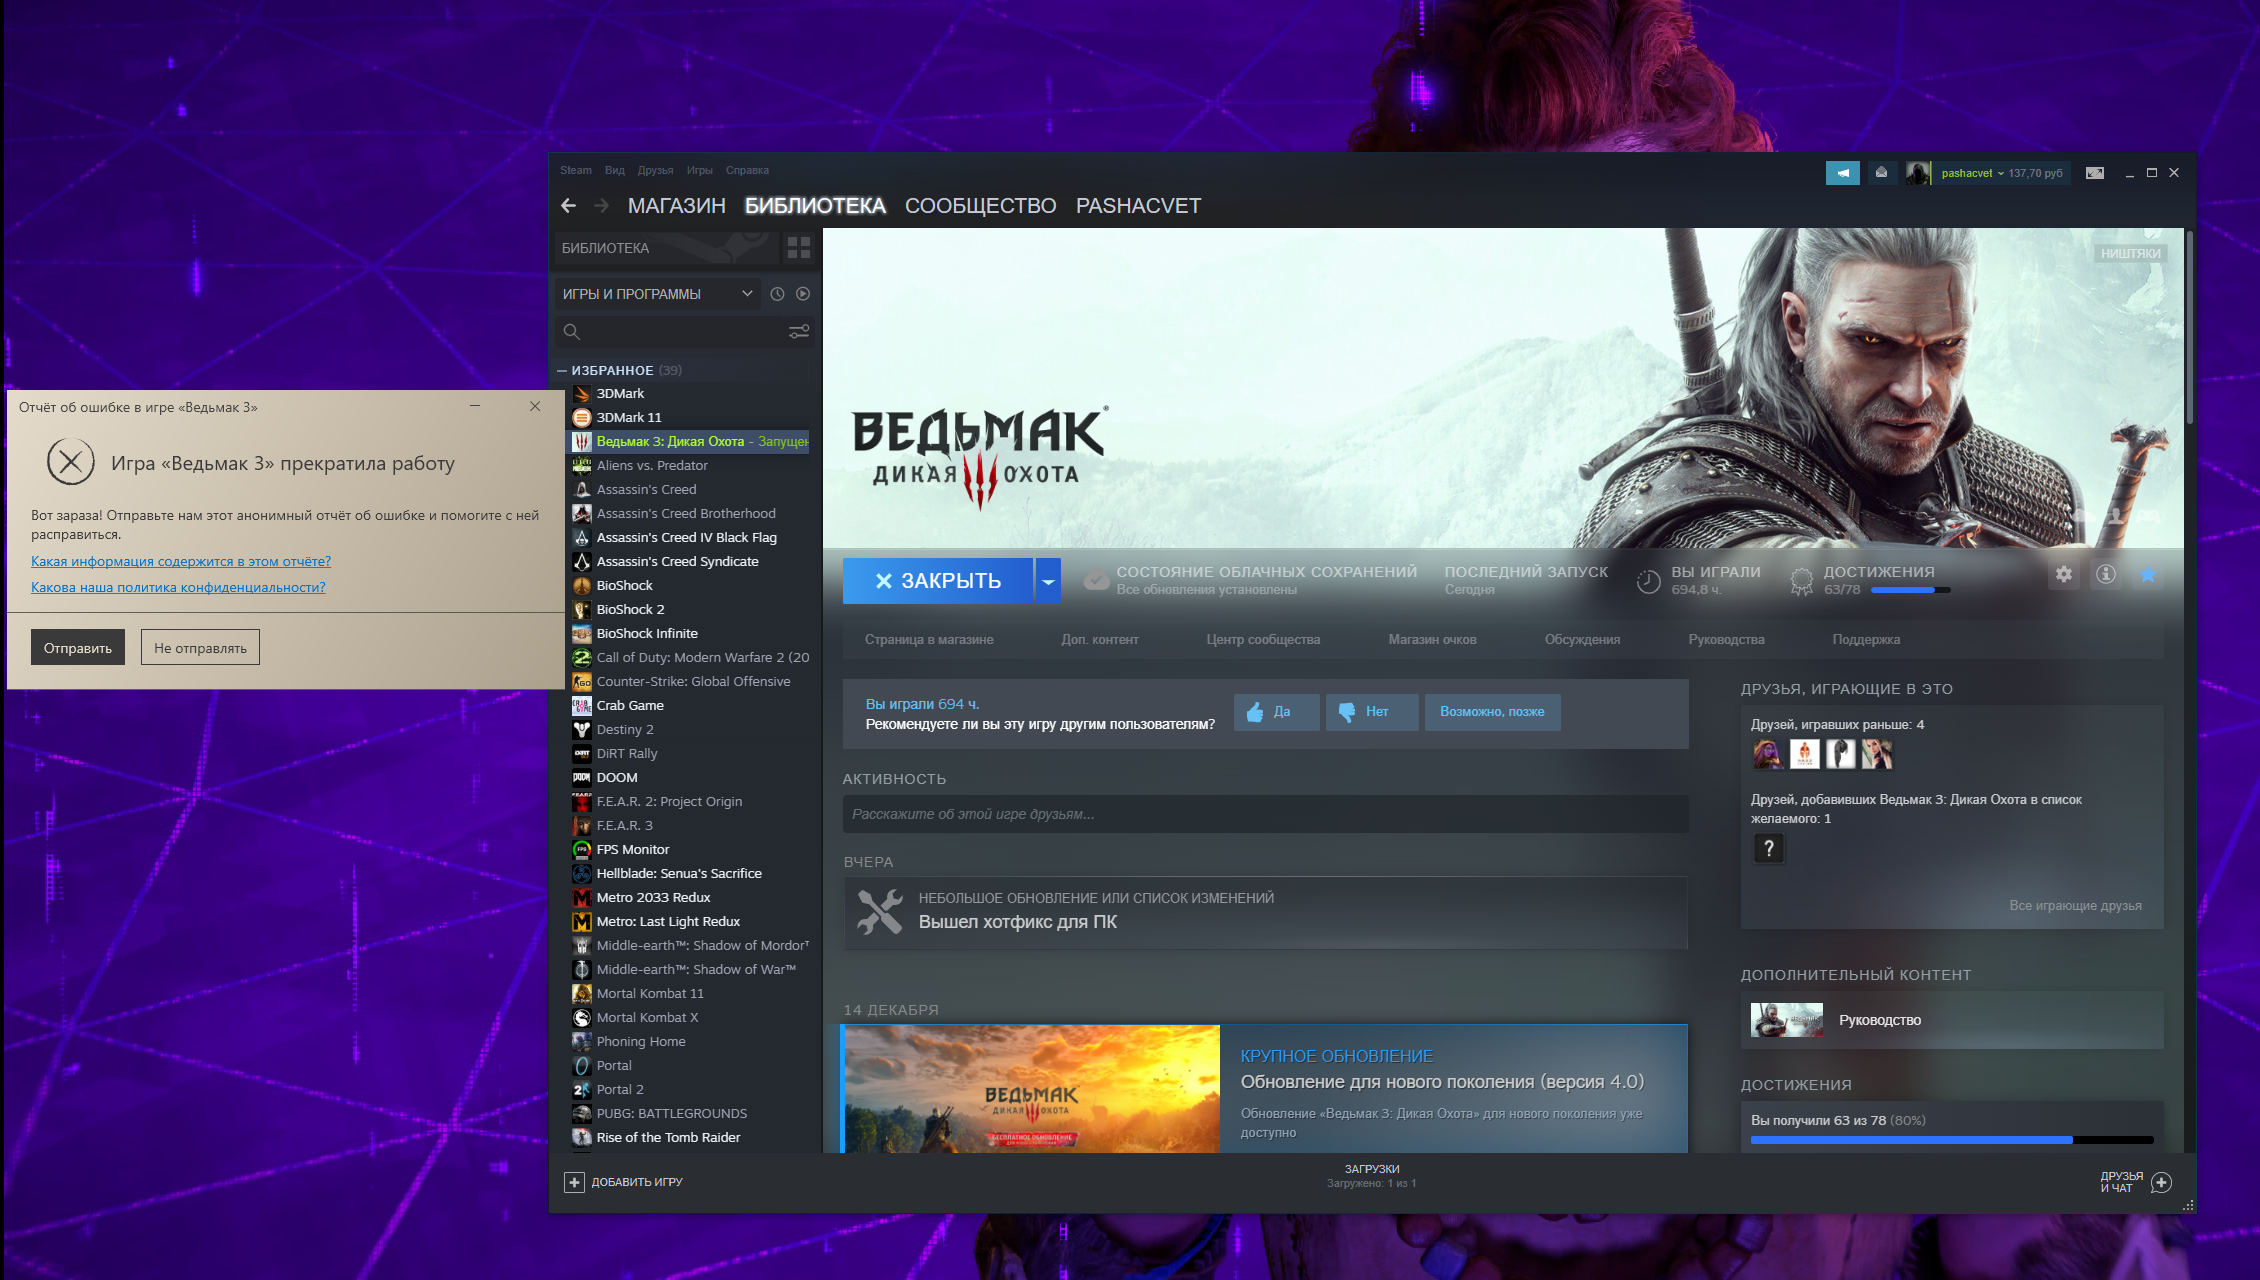2260x1280 pixels.
Task: Click Отправить in error report dialog
Action: (78, 648)
